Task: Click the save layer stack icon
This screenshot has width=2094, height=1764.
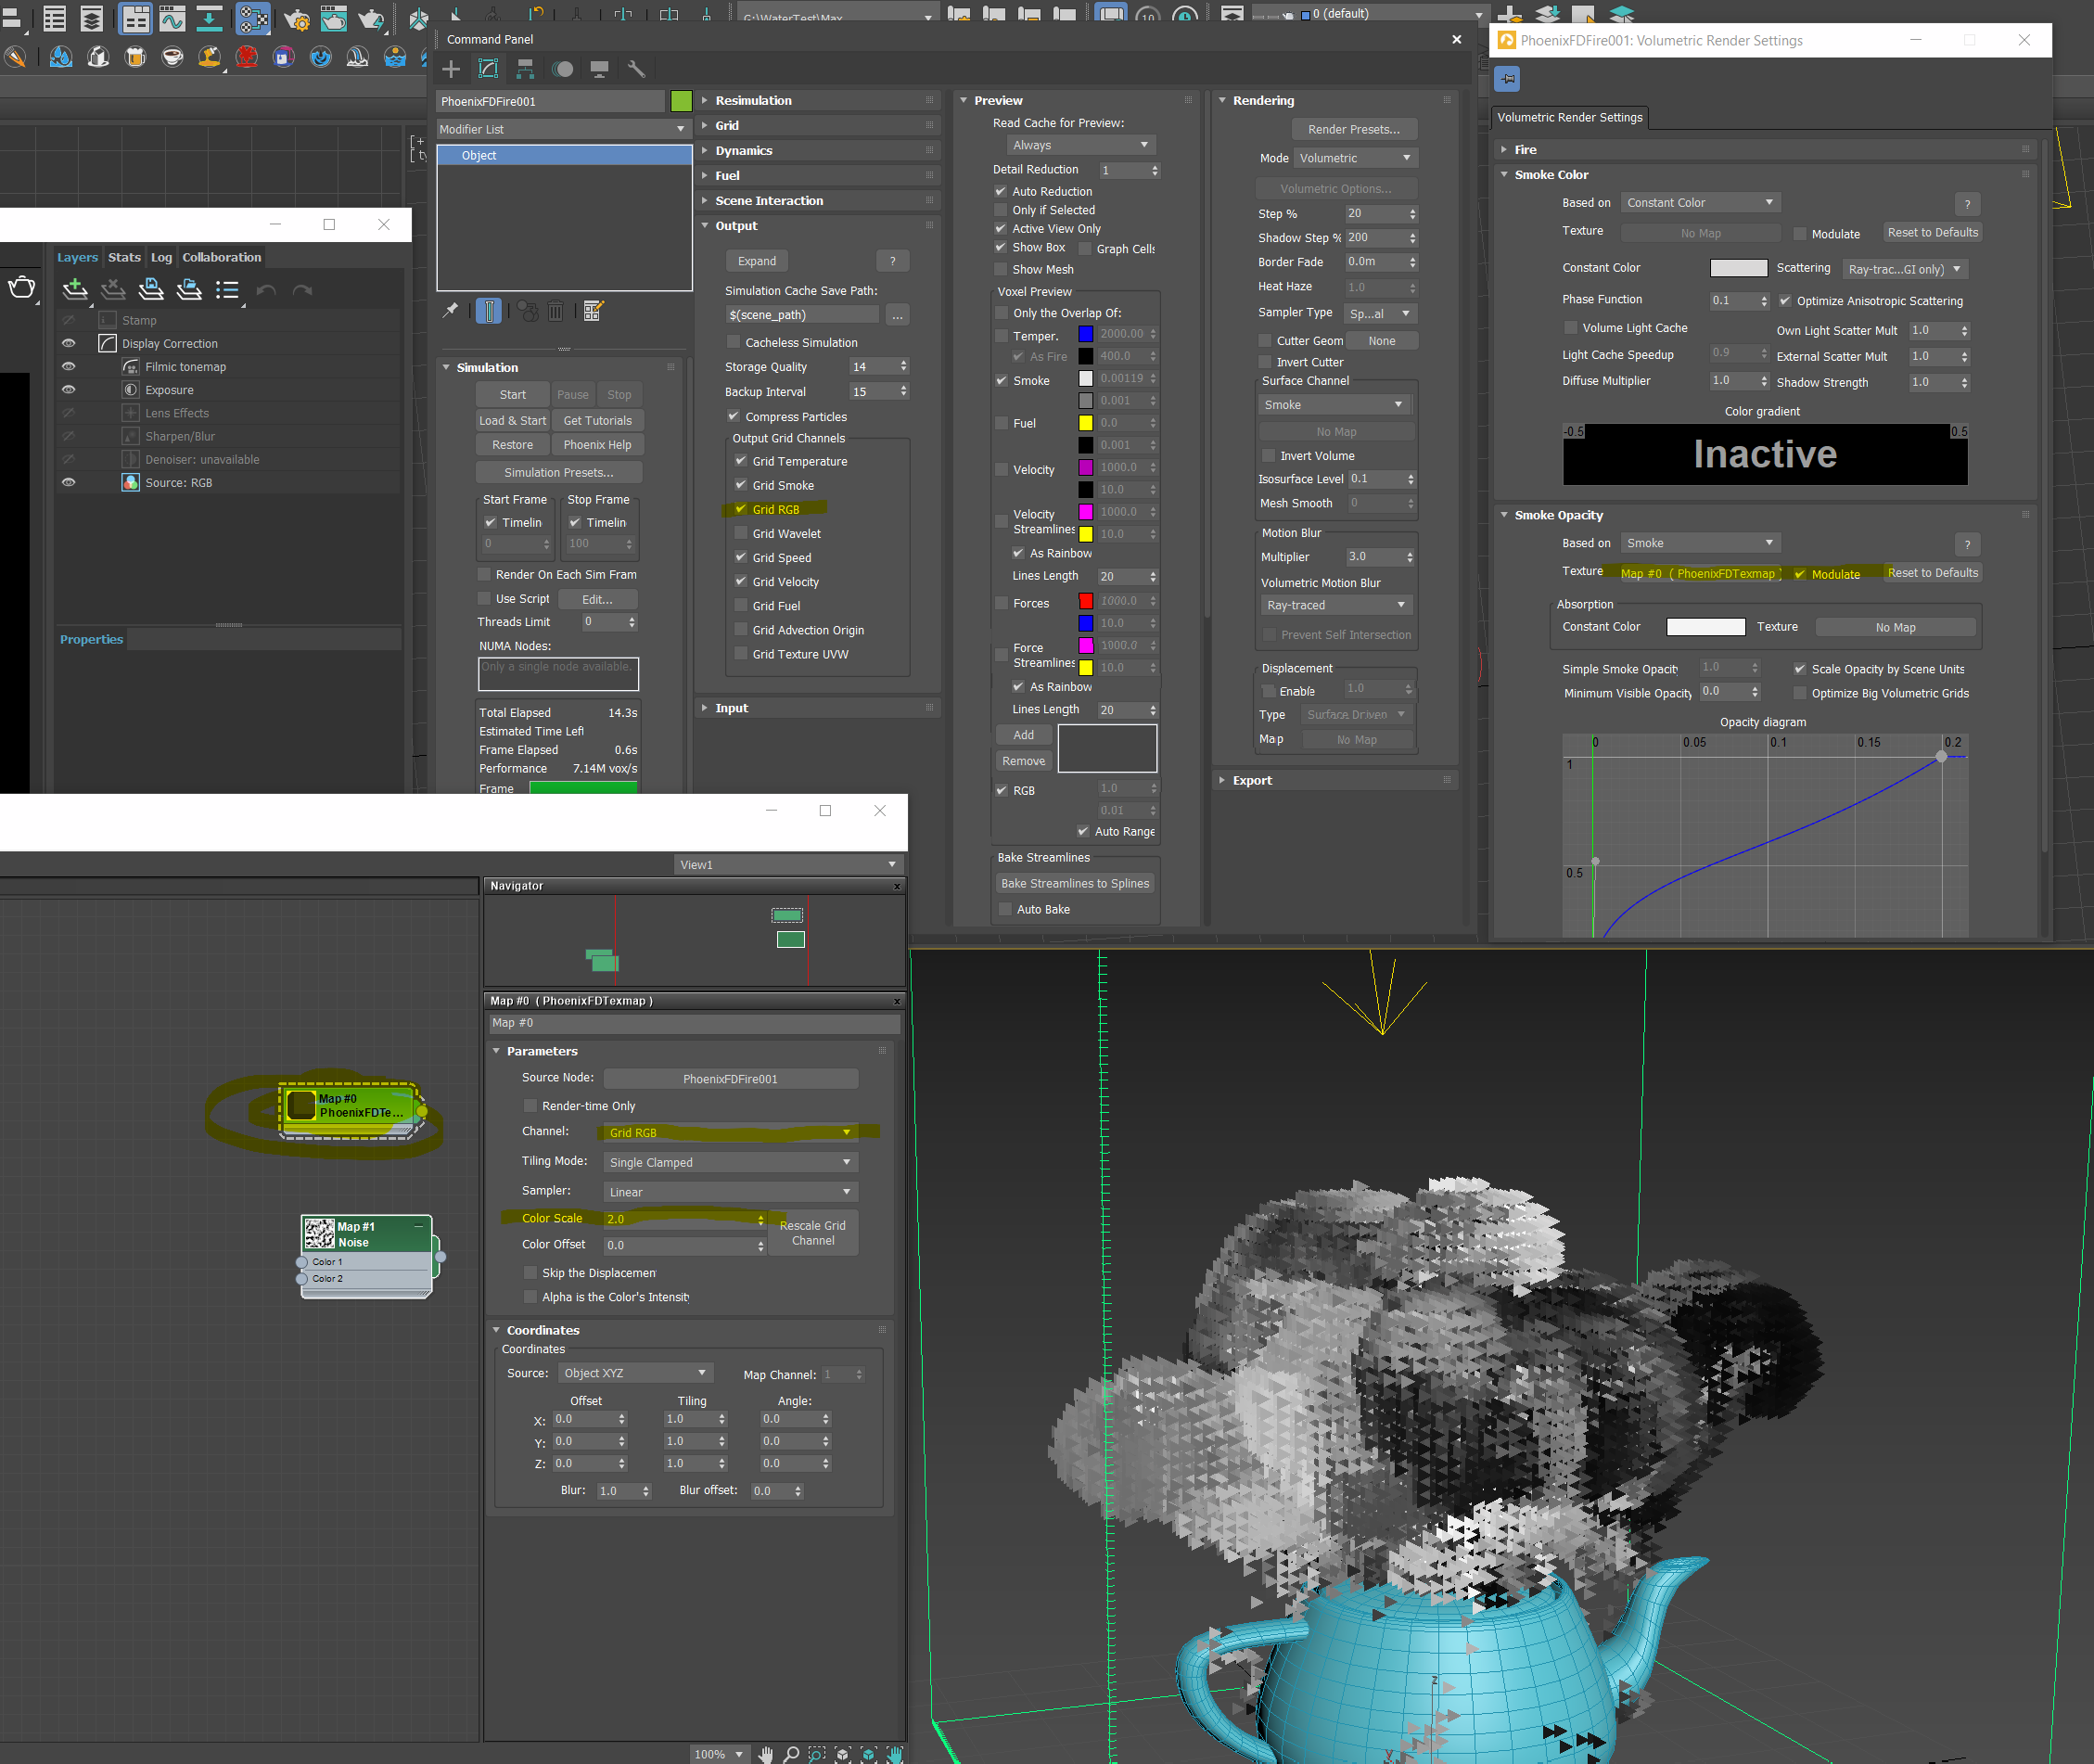Action: pos(151,290)
